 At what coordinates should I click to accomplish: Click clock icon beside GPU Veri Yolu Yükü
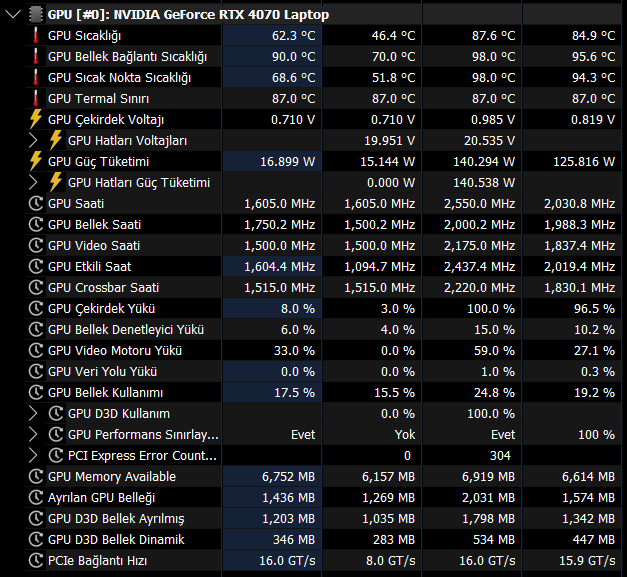(36, 371)
